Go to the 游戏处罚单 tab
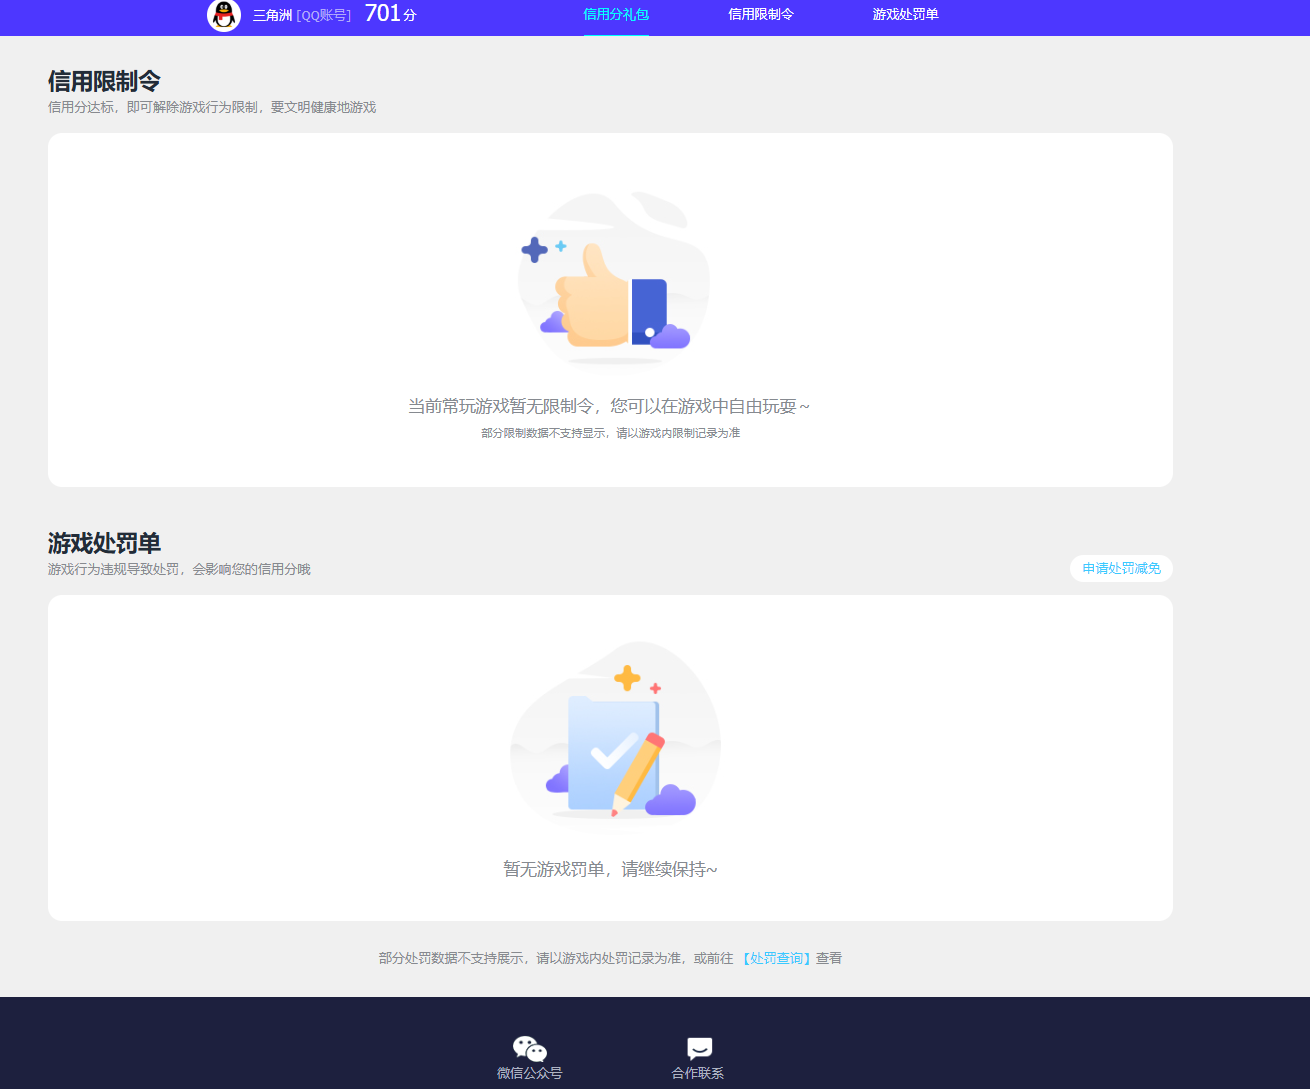Screen dimensions: 1310x1089 tap(905, 15)
